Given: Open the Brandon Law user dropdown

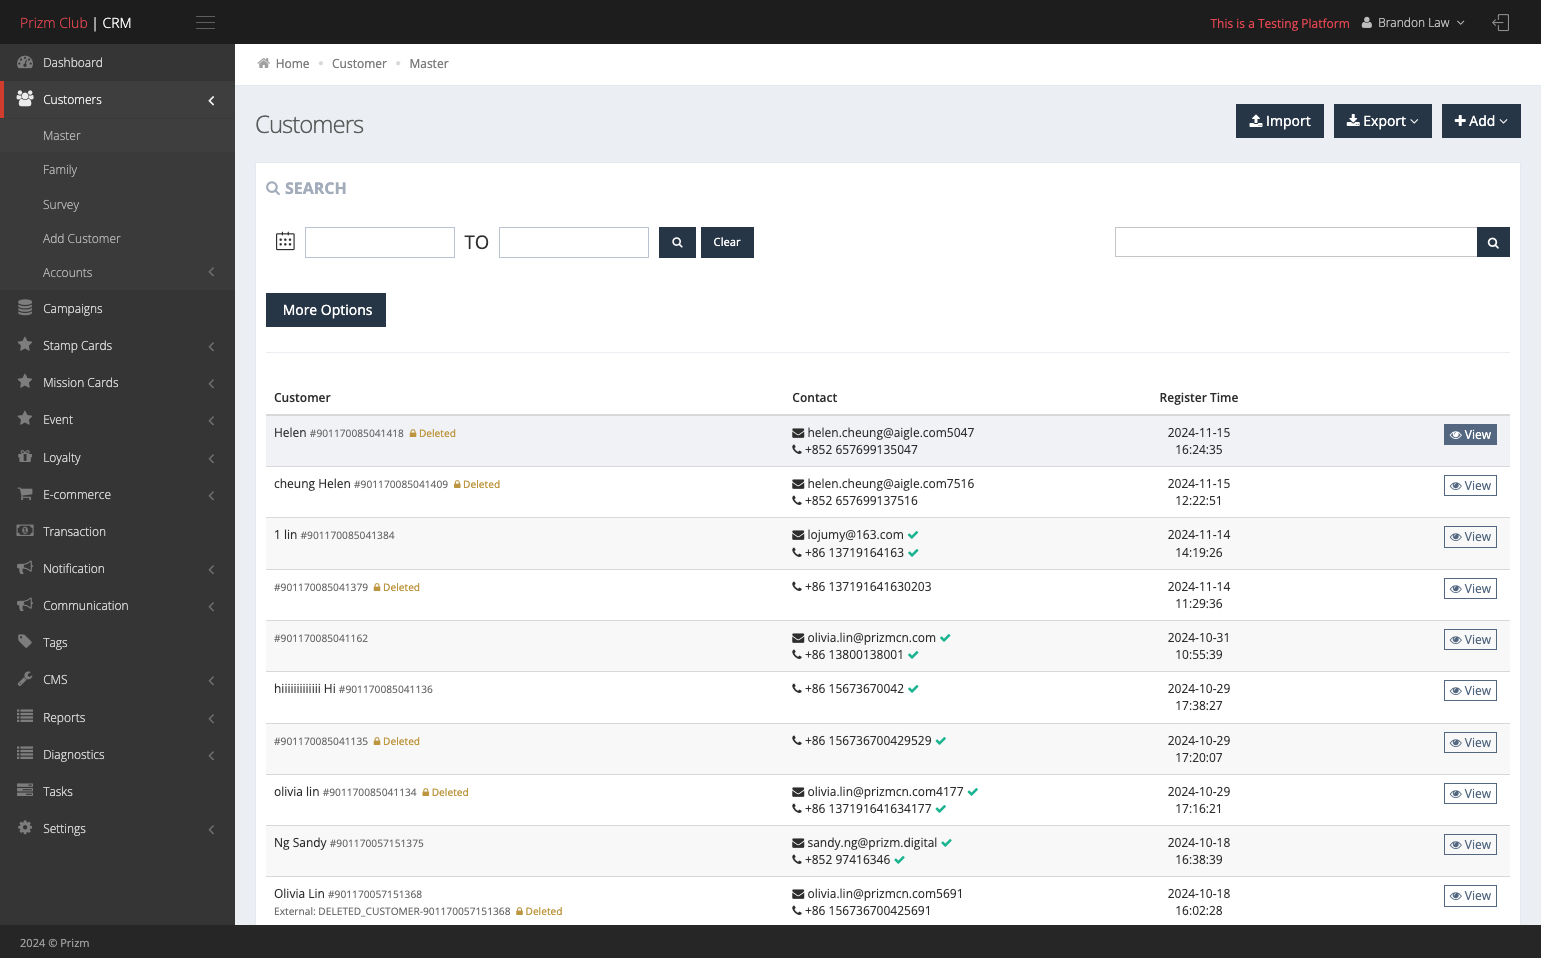Looking at the screenshot, I should (1413, 23).
